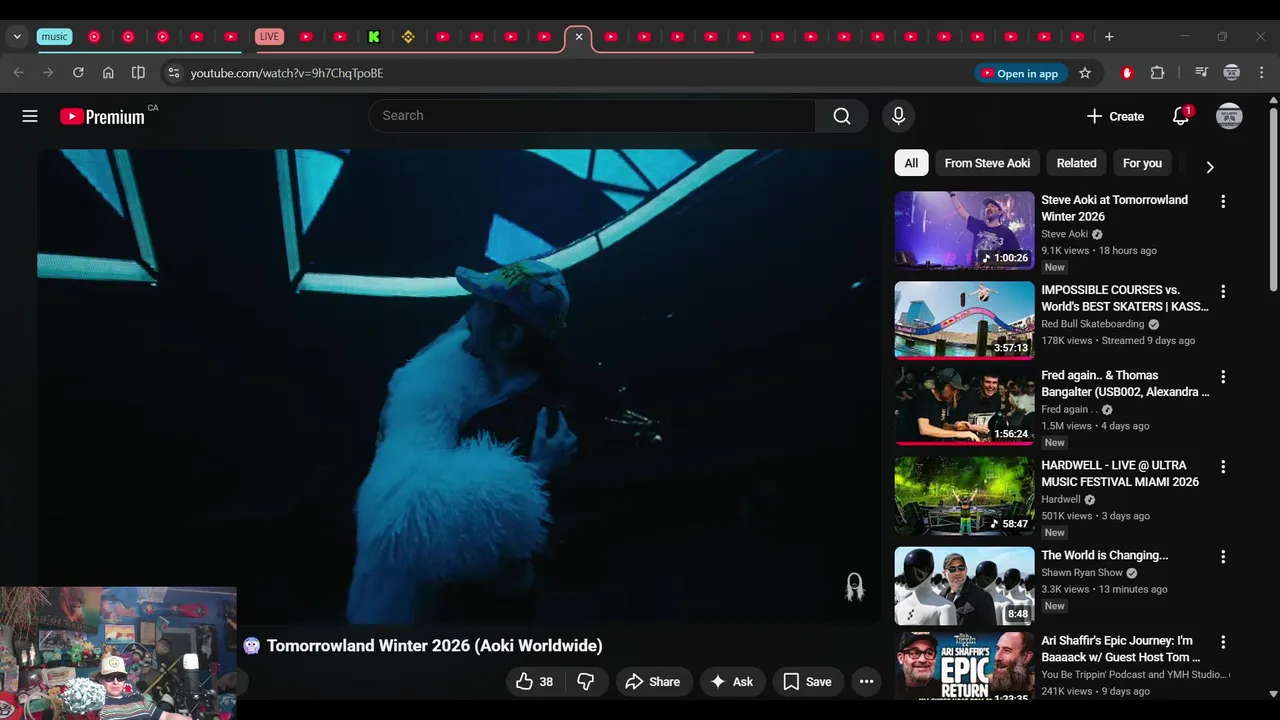The width and height of the screenshot is (1280, 720).
Task: Toggle the music tab group
Action: coord(54,37)
